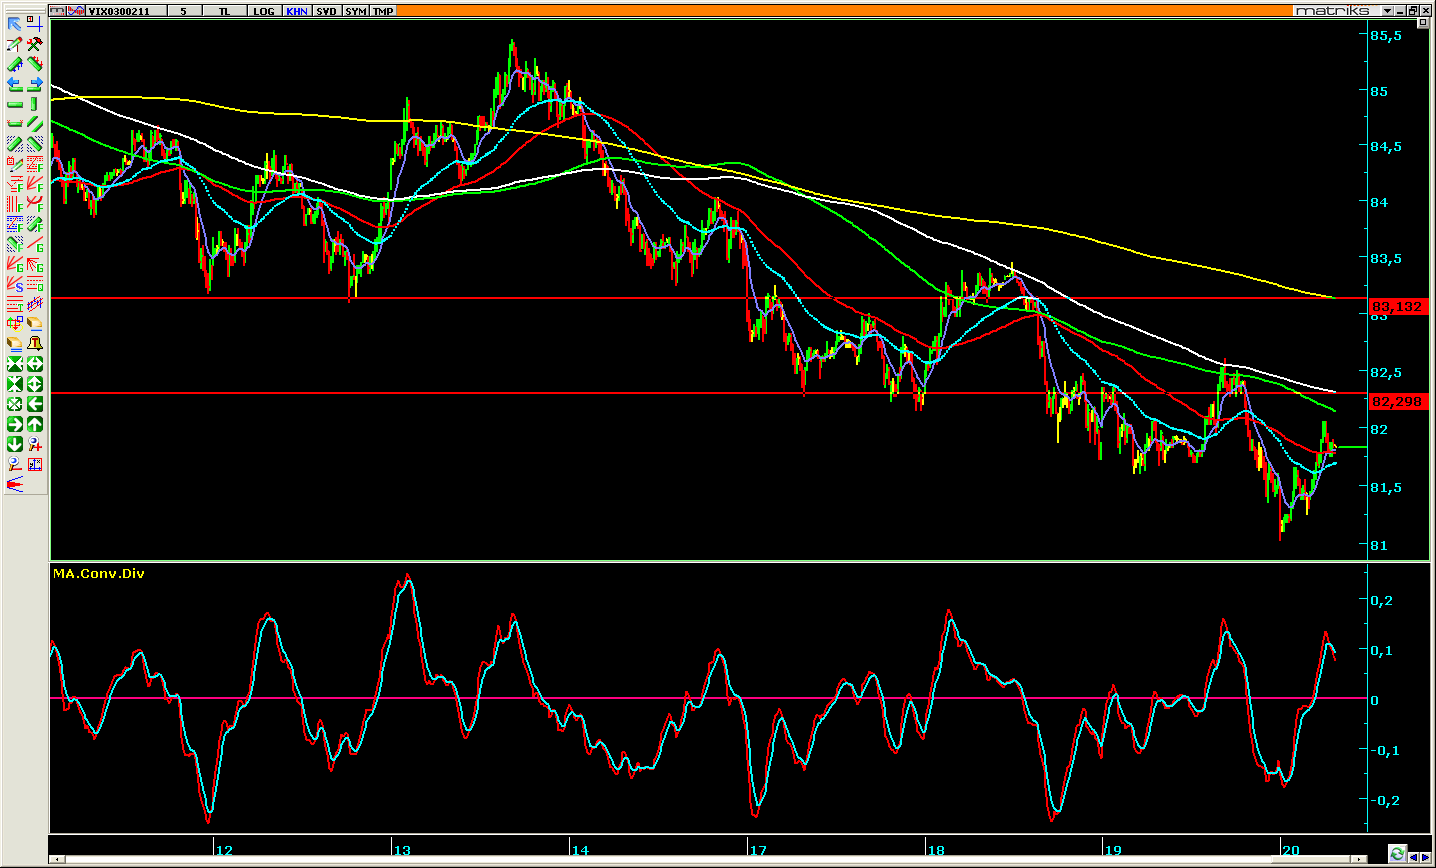Open the matriks dropdown arrow

(x=1387, y=11)
